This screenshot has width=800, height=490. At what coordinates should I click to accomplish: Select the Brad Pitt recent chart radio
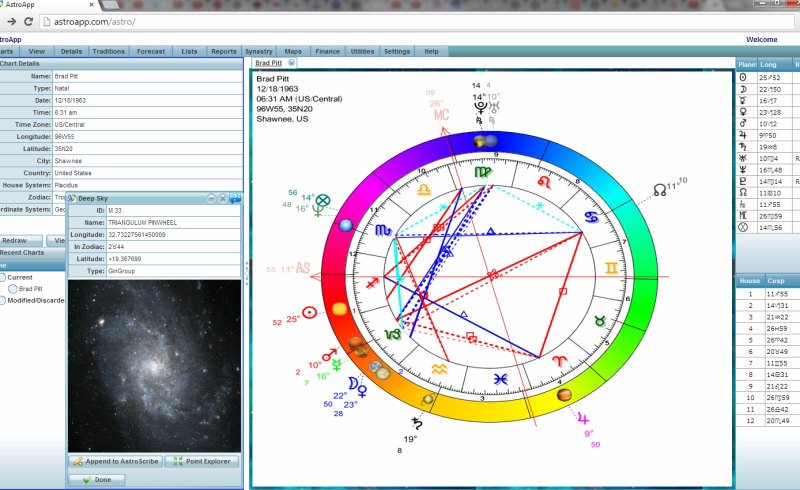(x=12, y=288)
